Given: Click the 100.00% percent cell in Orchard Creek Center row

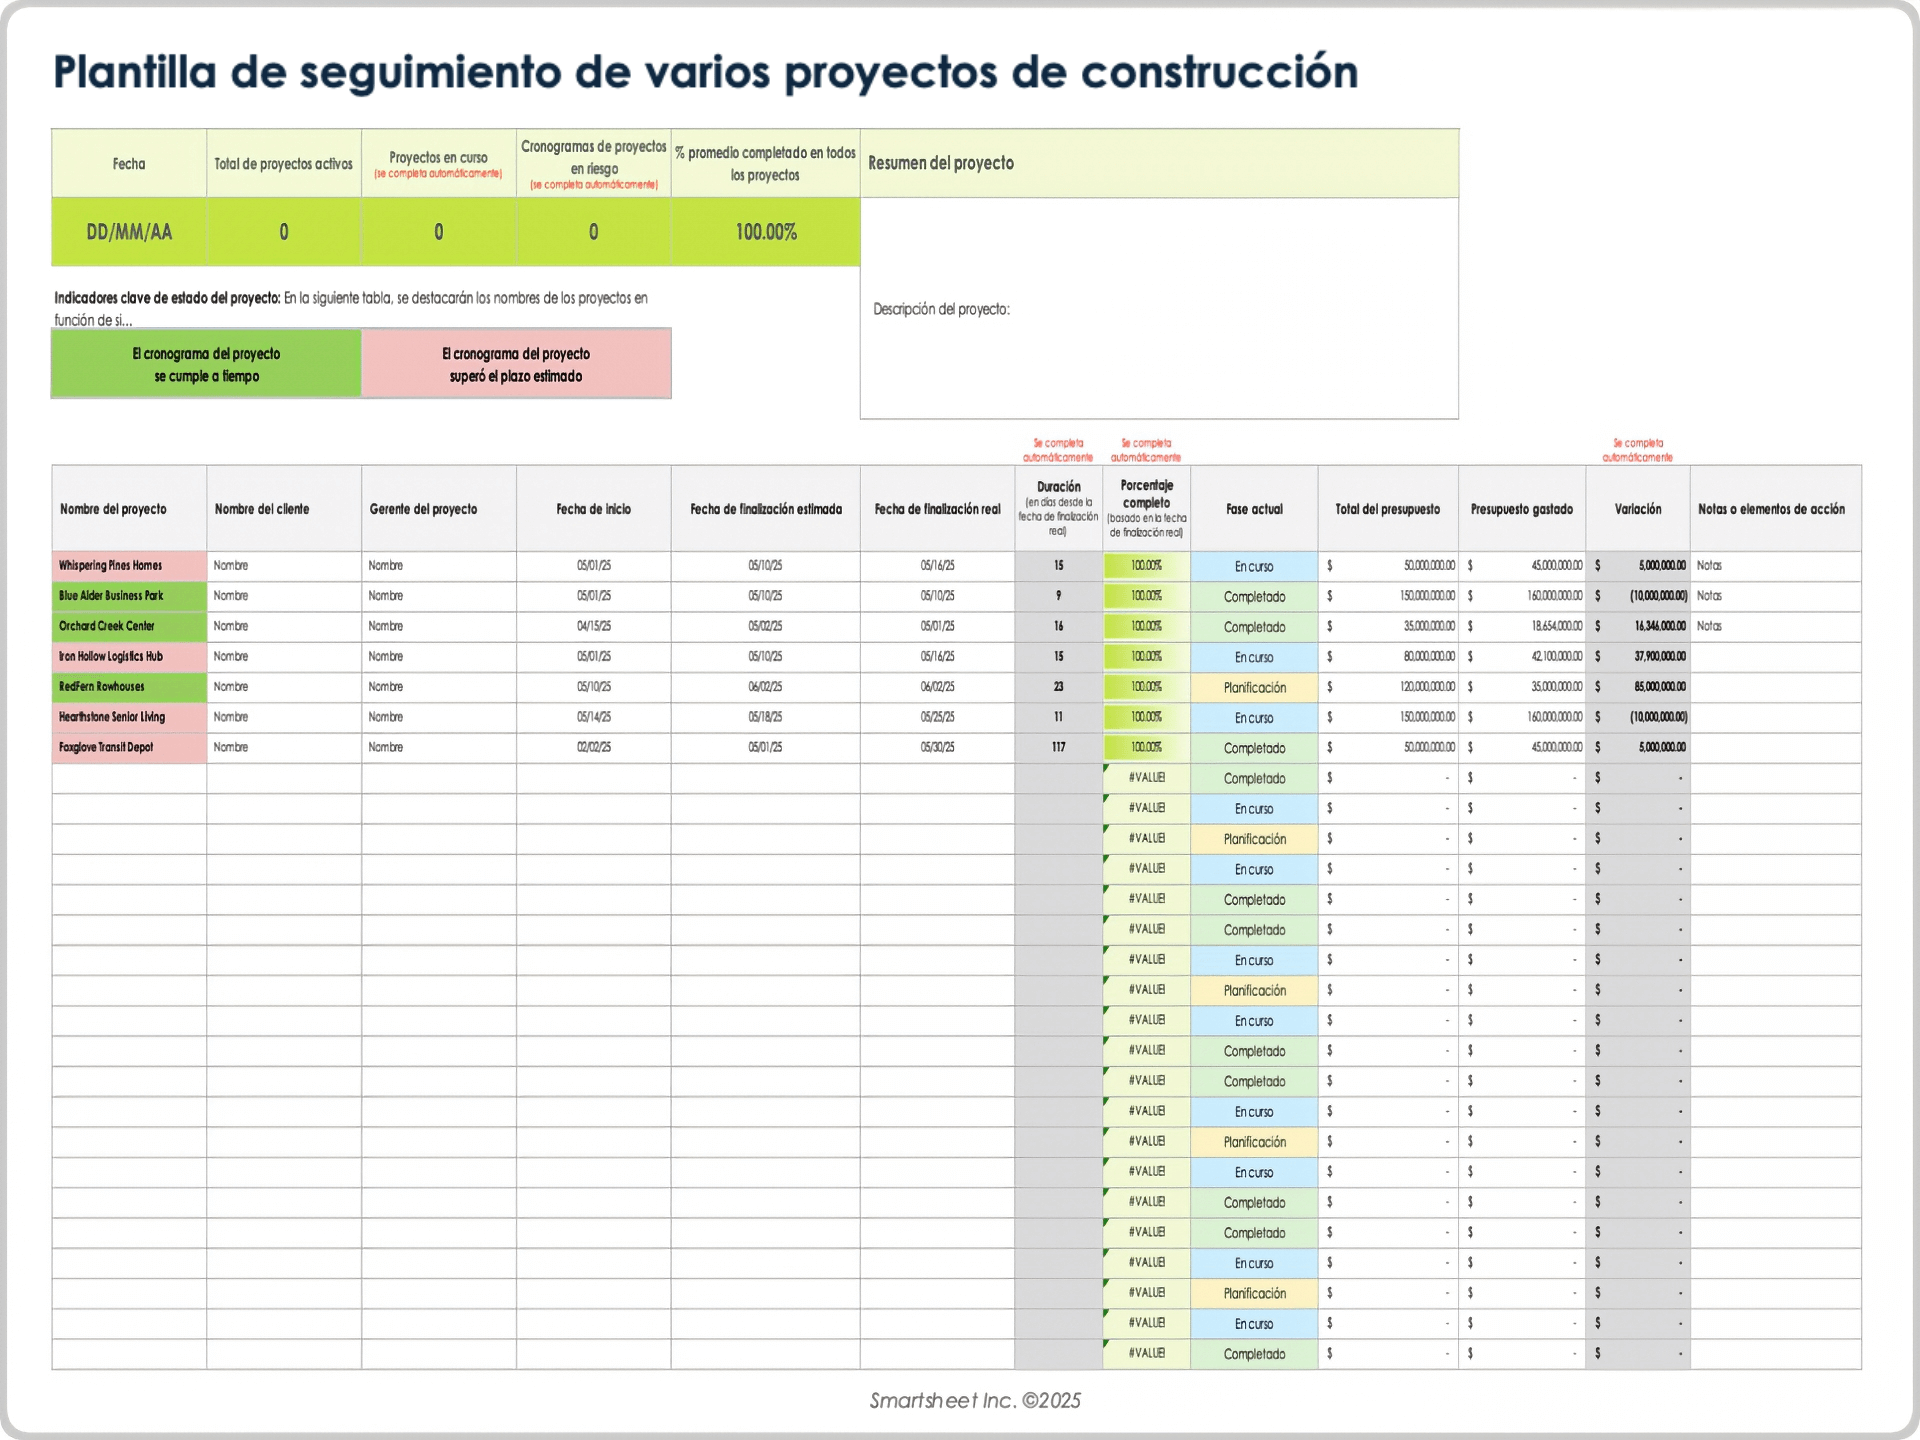Looking at the screenshot, I should click(1146, 626).
